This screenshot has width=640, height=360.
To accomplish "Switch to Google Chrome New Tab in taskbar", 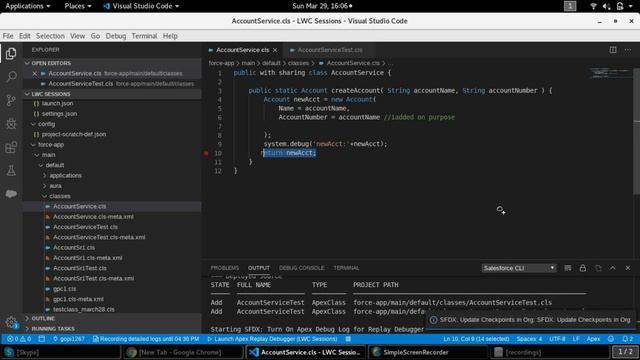I will click(x=183, y=352).
